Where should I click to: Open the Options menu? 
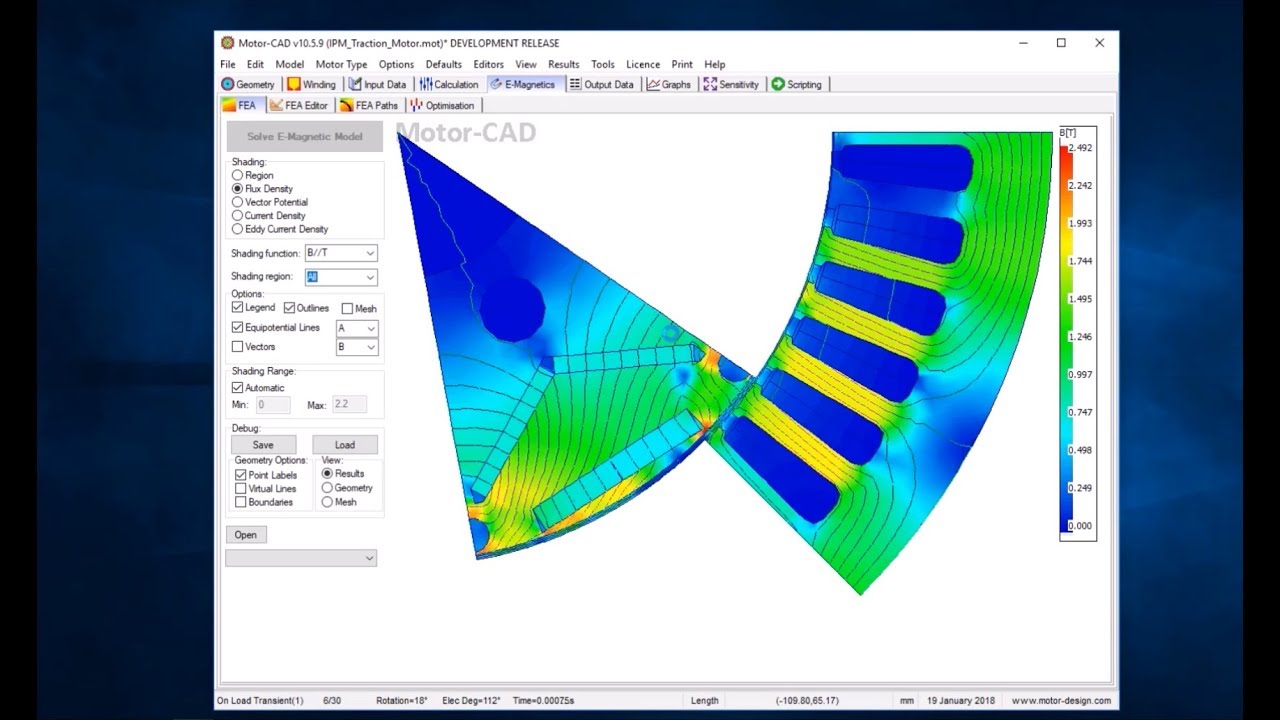point(396,64)
